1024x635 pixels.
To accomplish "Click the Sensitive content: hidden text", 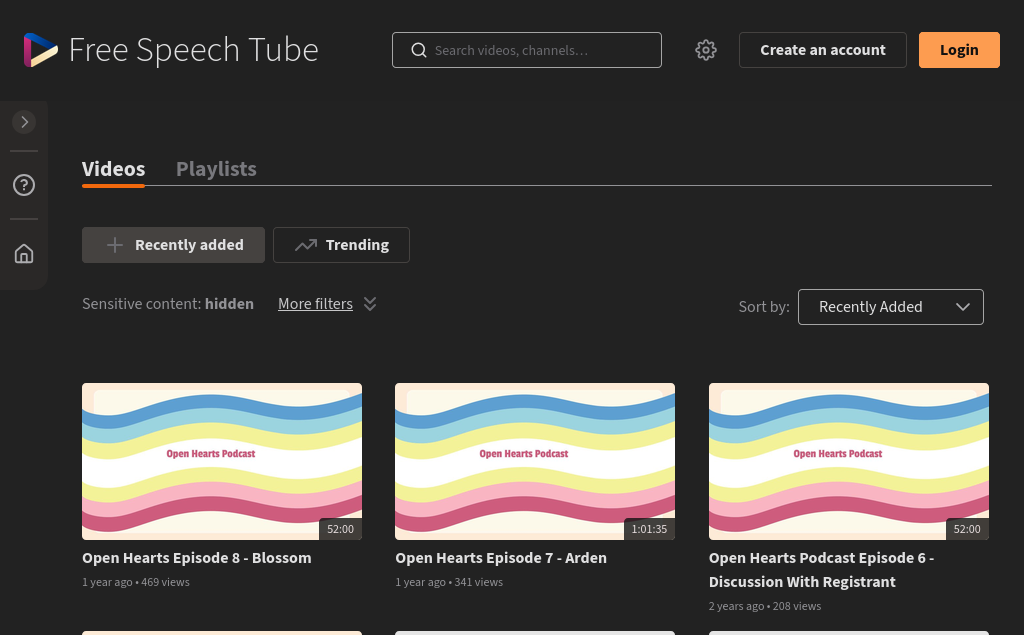I will point(168,304).
